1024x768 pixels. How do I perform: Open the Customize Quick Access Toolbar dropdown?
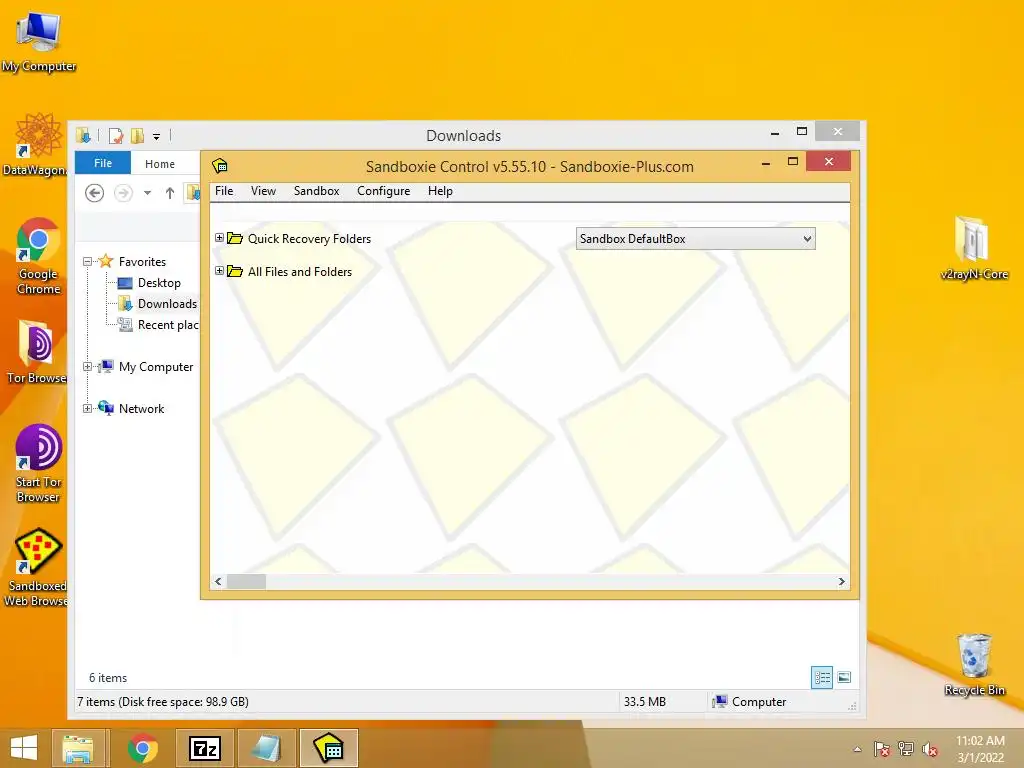[x=157, y=136]
